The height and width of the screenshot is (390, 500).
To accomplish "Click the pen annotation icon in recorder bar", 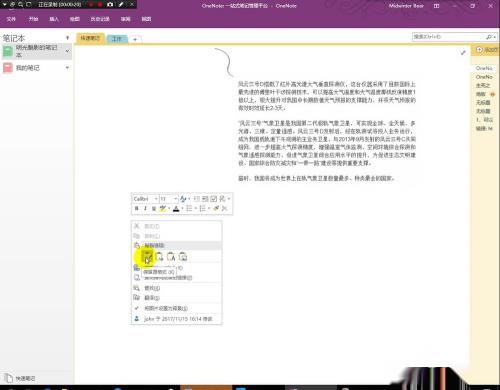I will [121, 4].
